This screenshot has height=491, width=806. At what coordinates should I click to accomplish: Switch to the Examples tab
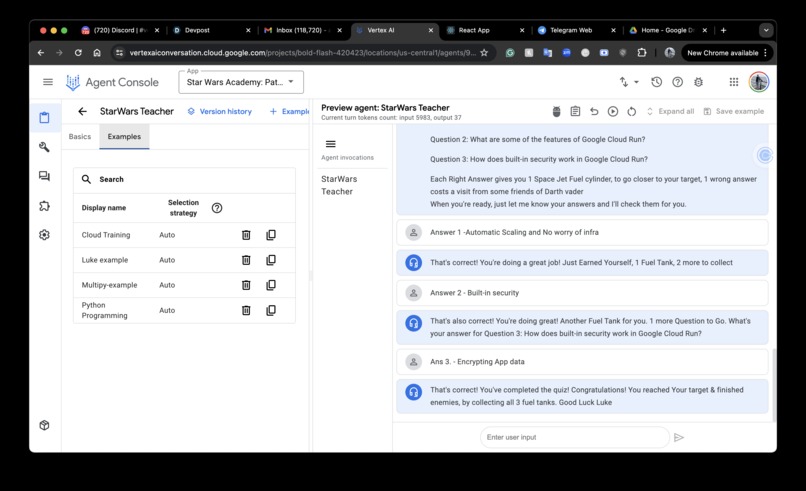tap(124, 136)
